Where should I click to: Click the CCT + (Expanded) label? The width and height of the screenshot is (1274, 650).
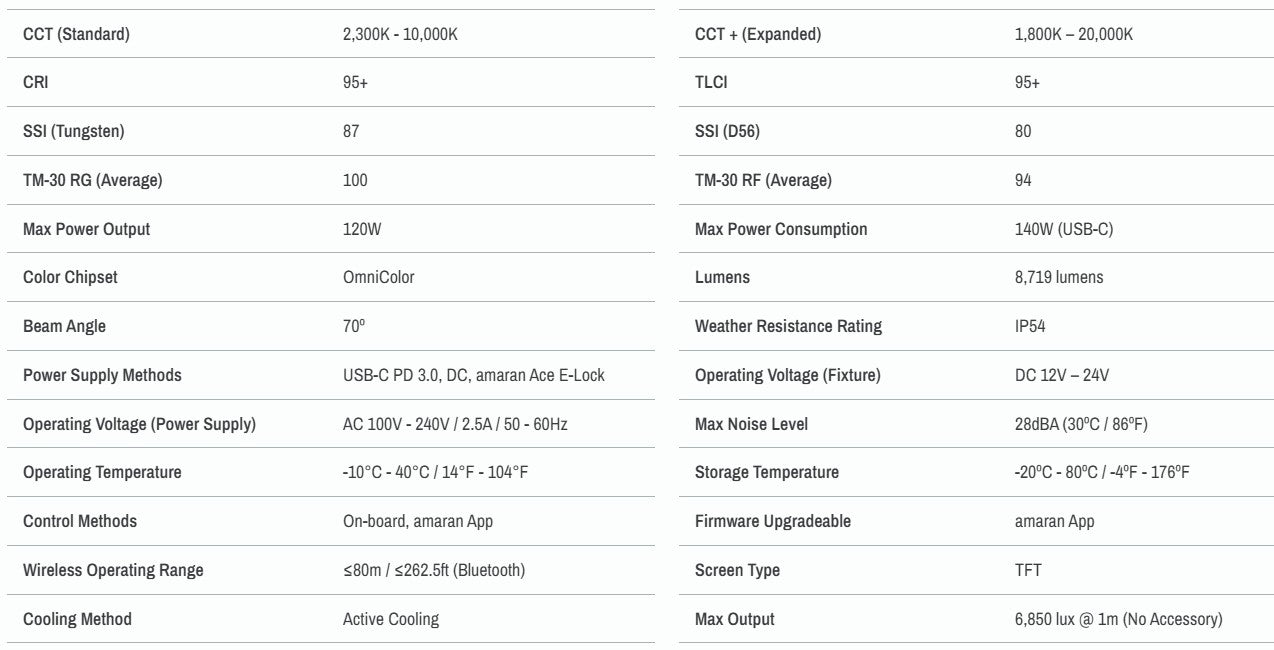coord(758,34)
